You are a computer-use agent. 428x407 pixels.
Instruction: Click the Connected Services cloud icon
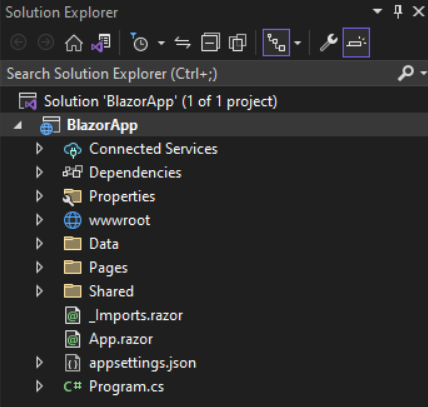pos(72,149)
